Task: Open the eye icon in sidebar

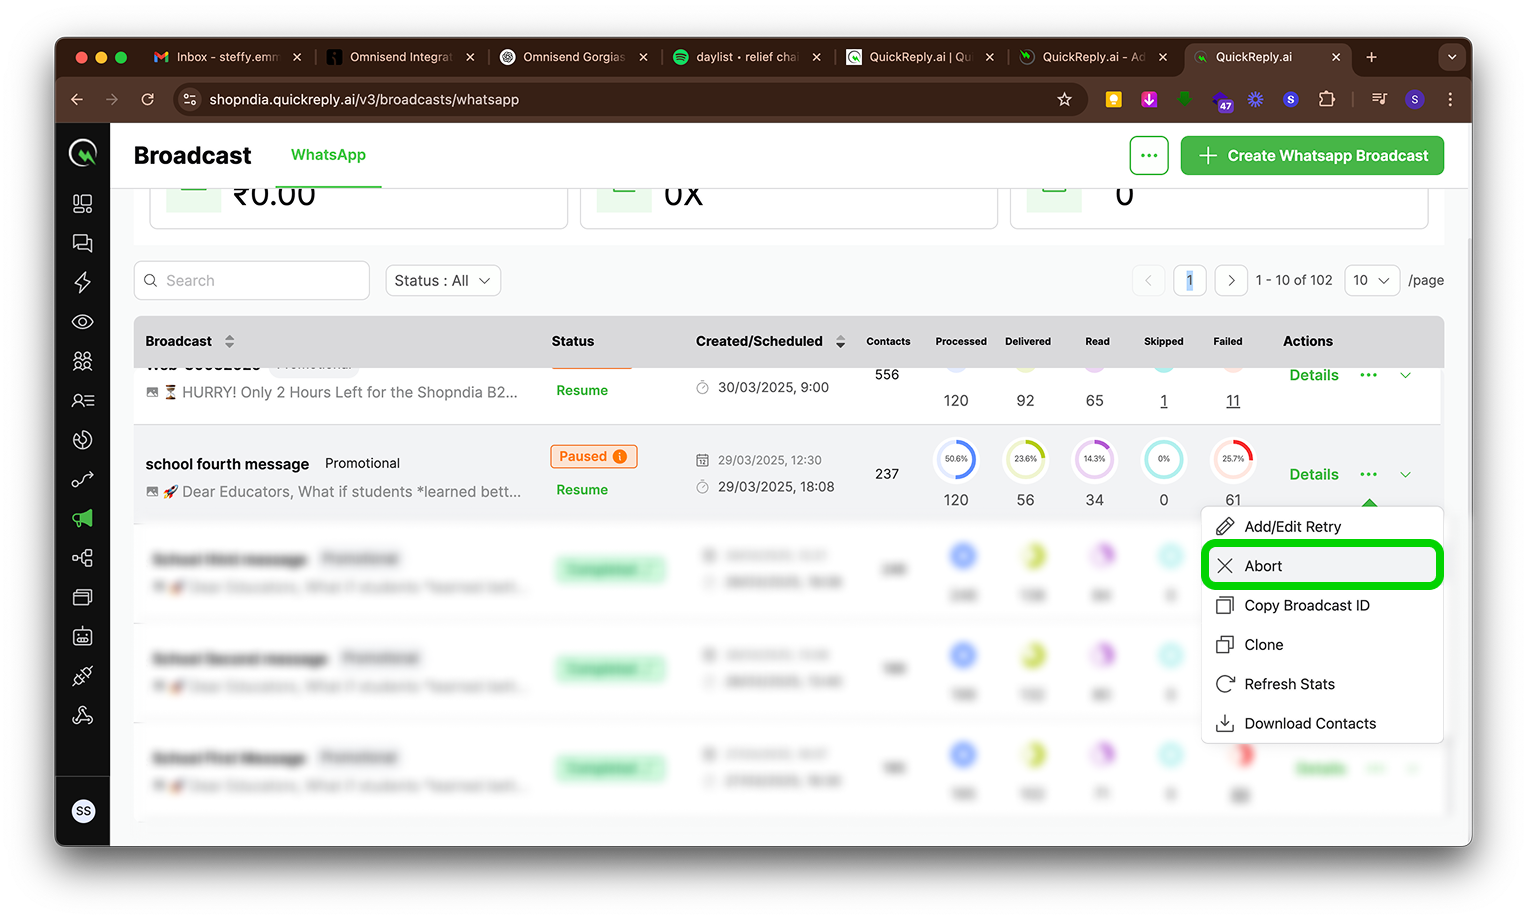Action: pyautogui.click(x=83, y=322)
